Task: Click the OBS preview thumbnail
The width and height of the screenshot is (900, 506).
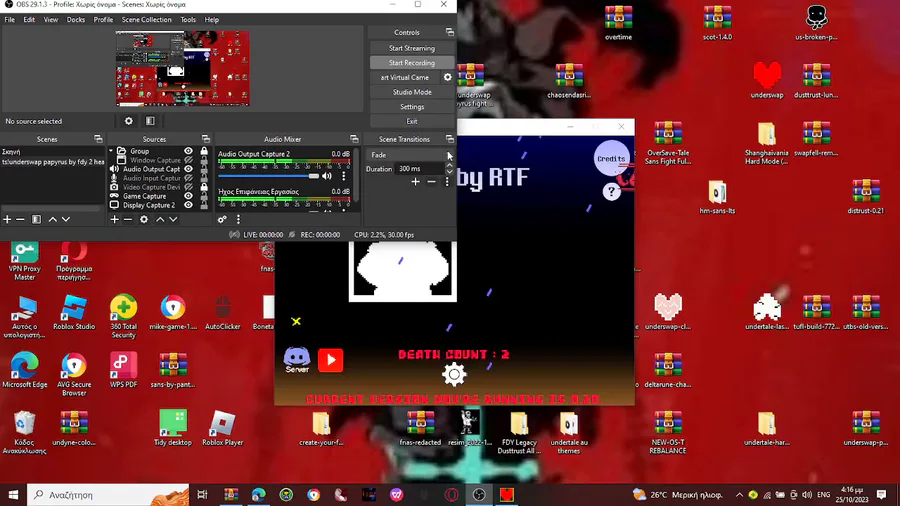Action: pos(183,68)
